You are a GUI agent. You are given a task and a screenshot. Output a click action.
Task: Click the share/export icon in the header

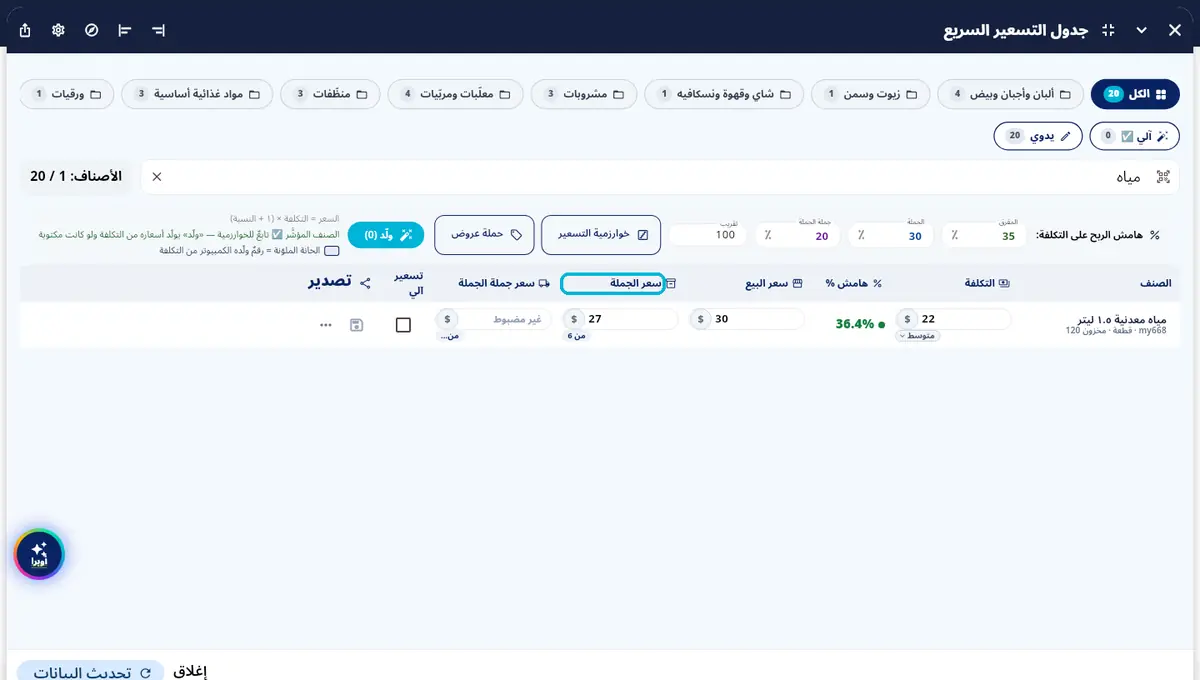26,30
